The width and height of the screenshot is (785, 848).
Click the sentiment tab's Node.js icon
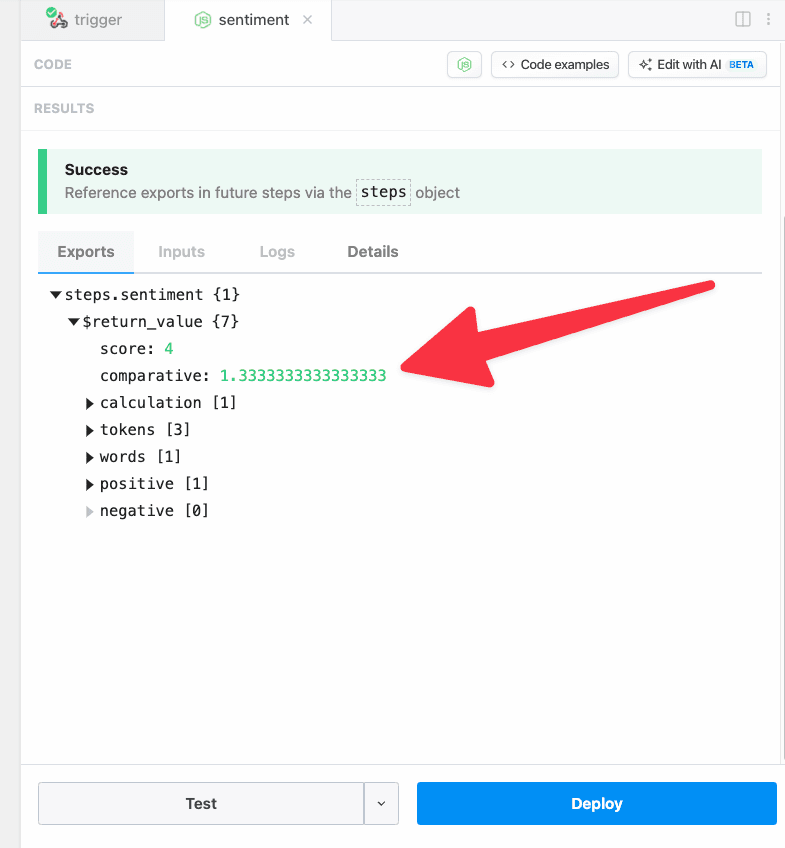coord(203,20)
